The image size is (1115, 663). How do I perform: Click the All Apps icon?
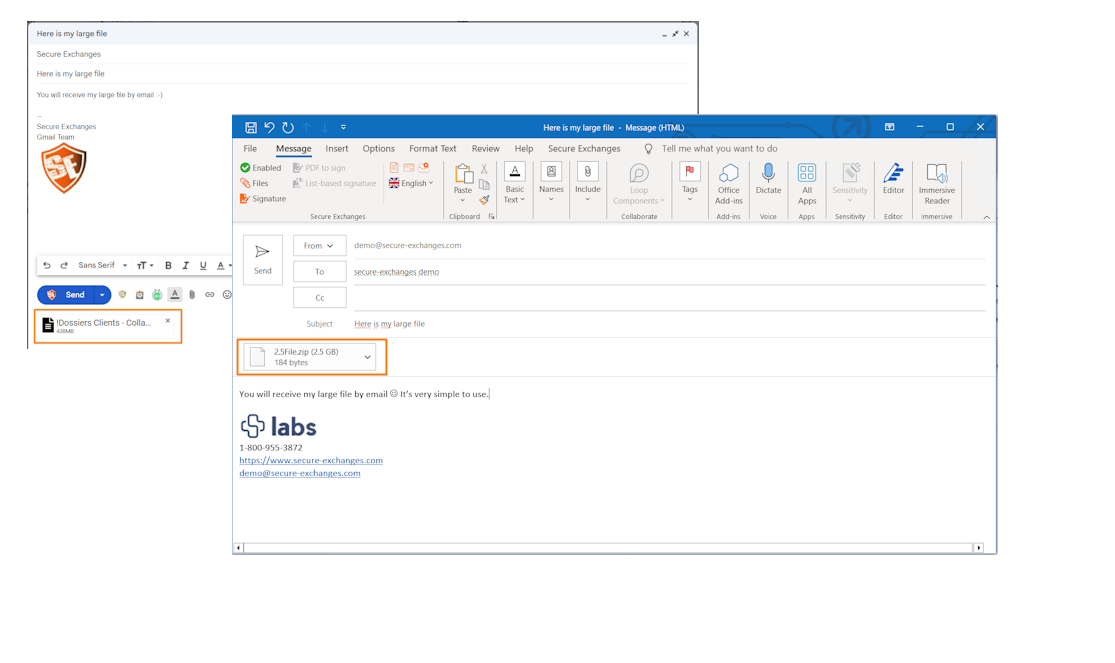[807, 174]
